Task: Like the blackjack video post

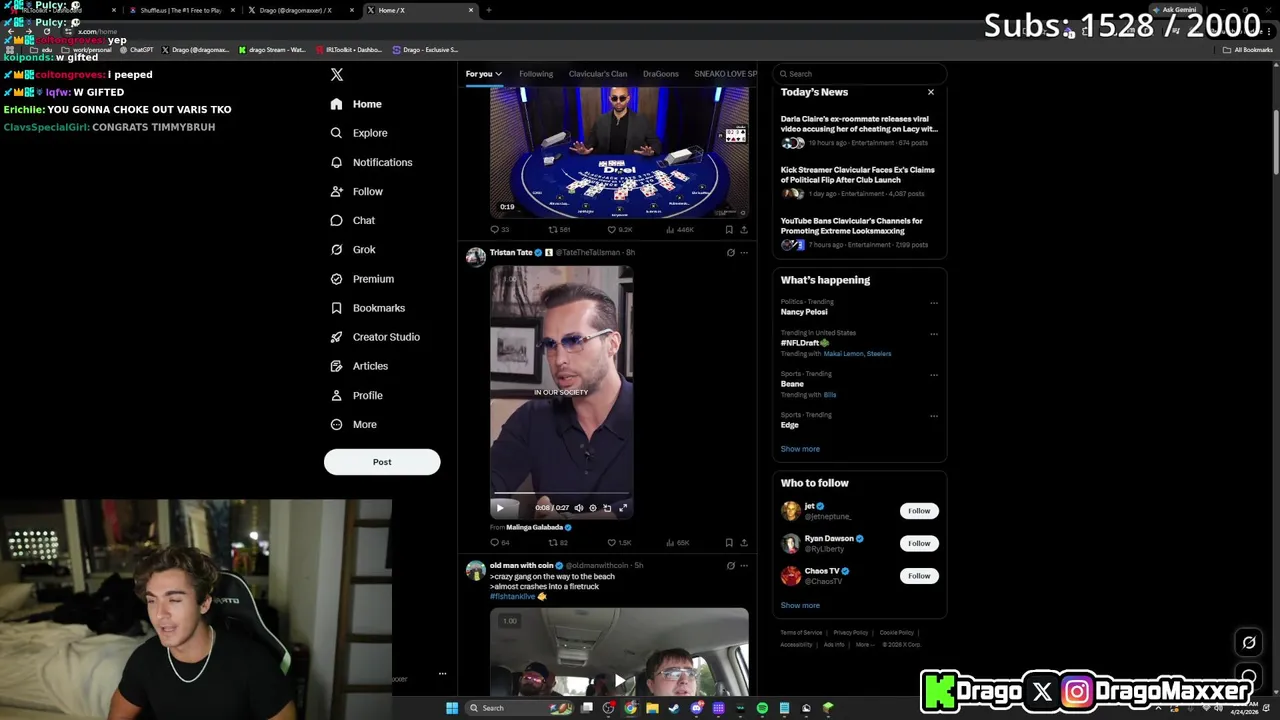Action: 620,230
